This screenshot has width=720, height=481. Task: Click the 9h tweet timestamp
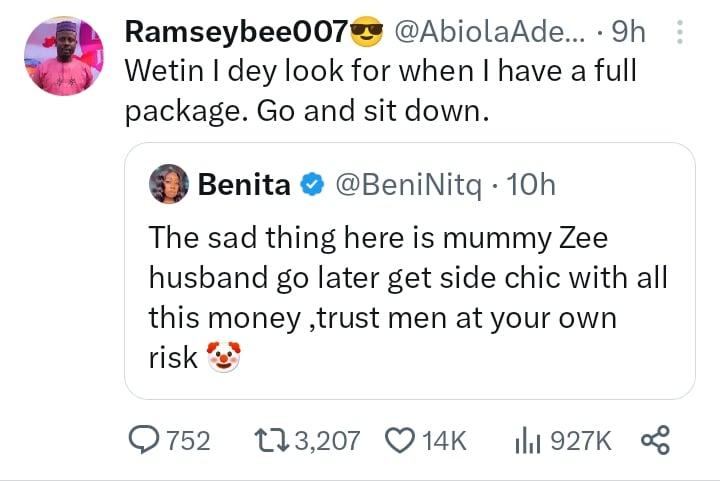click(x=630, y=33)
